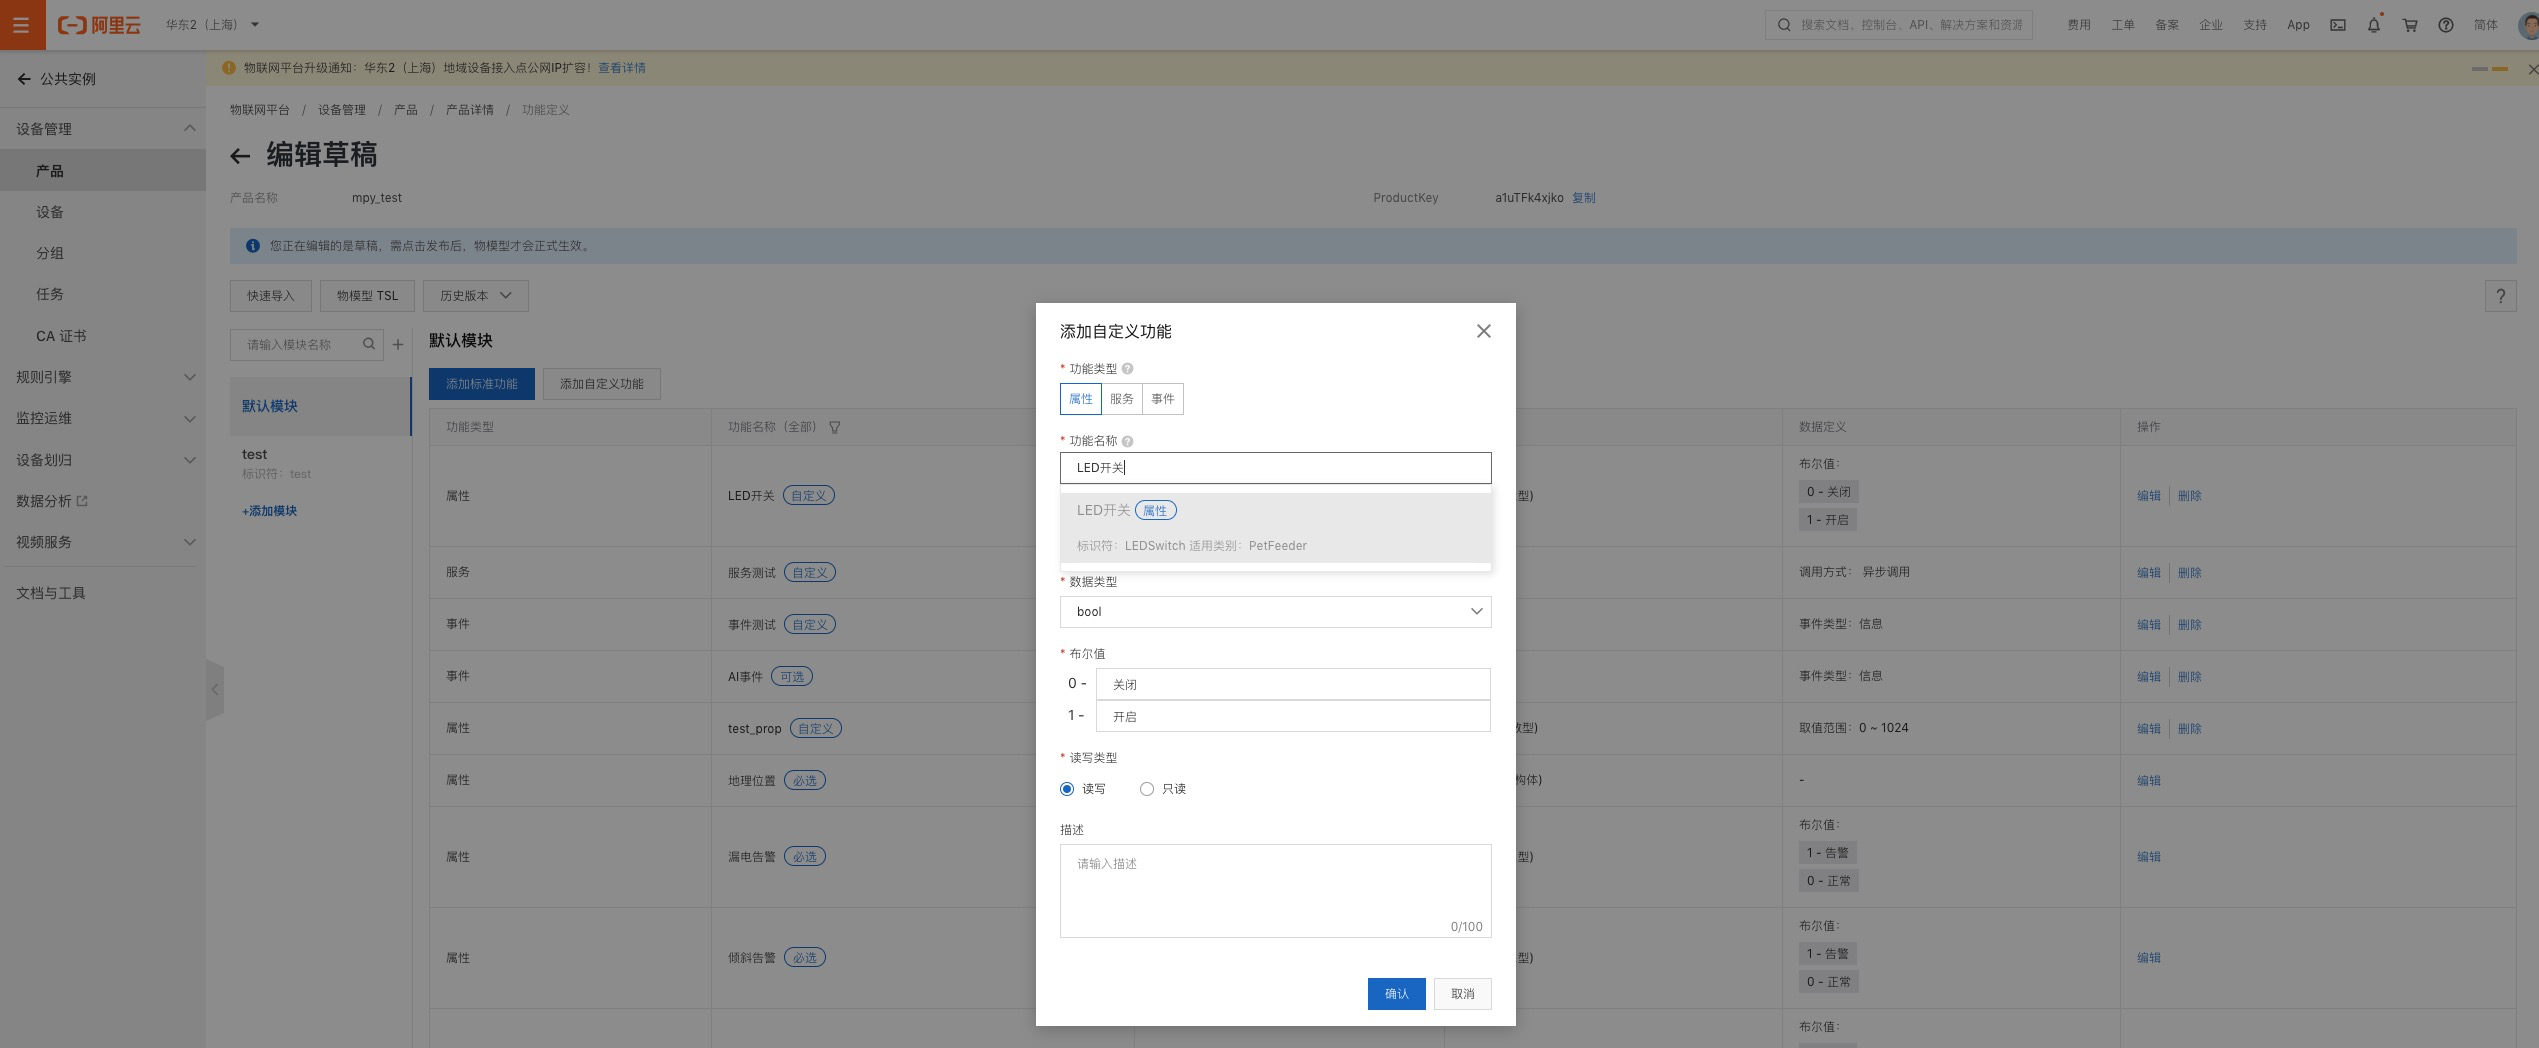2539x1048 pixels.
Task: Open the hamburger main menu
Action: coord(22,25)
